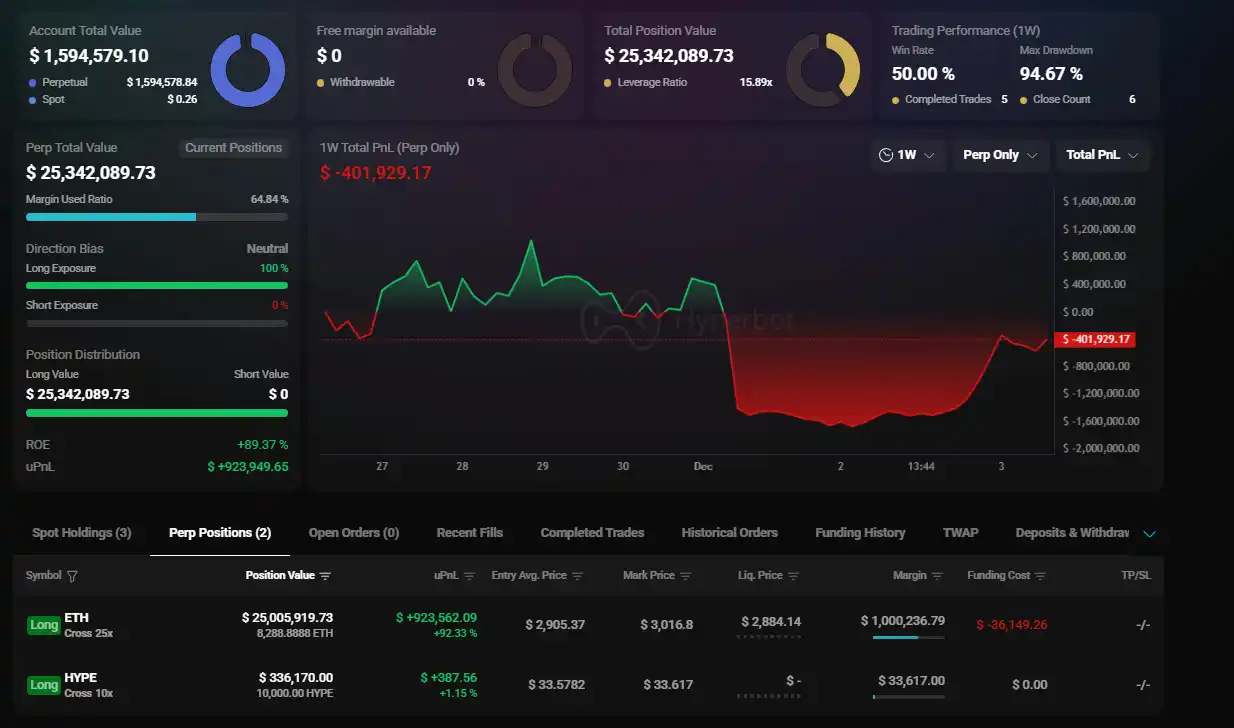Sort by Position Value column icon
The height and width of the screenshot is (728, 1234).
coord(325,576)
